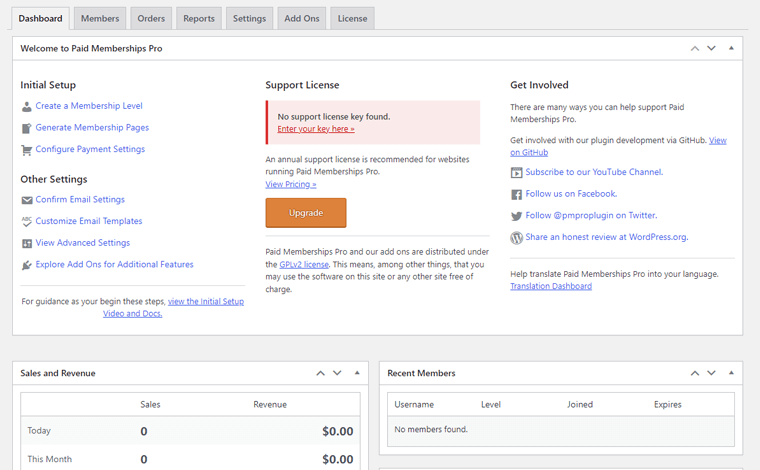Click the cart icon beside Configure Payment Settings
Viewport: 760px width, 470px height.
point(27,150)
